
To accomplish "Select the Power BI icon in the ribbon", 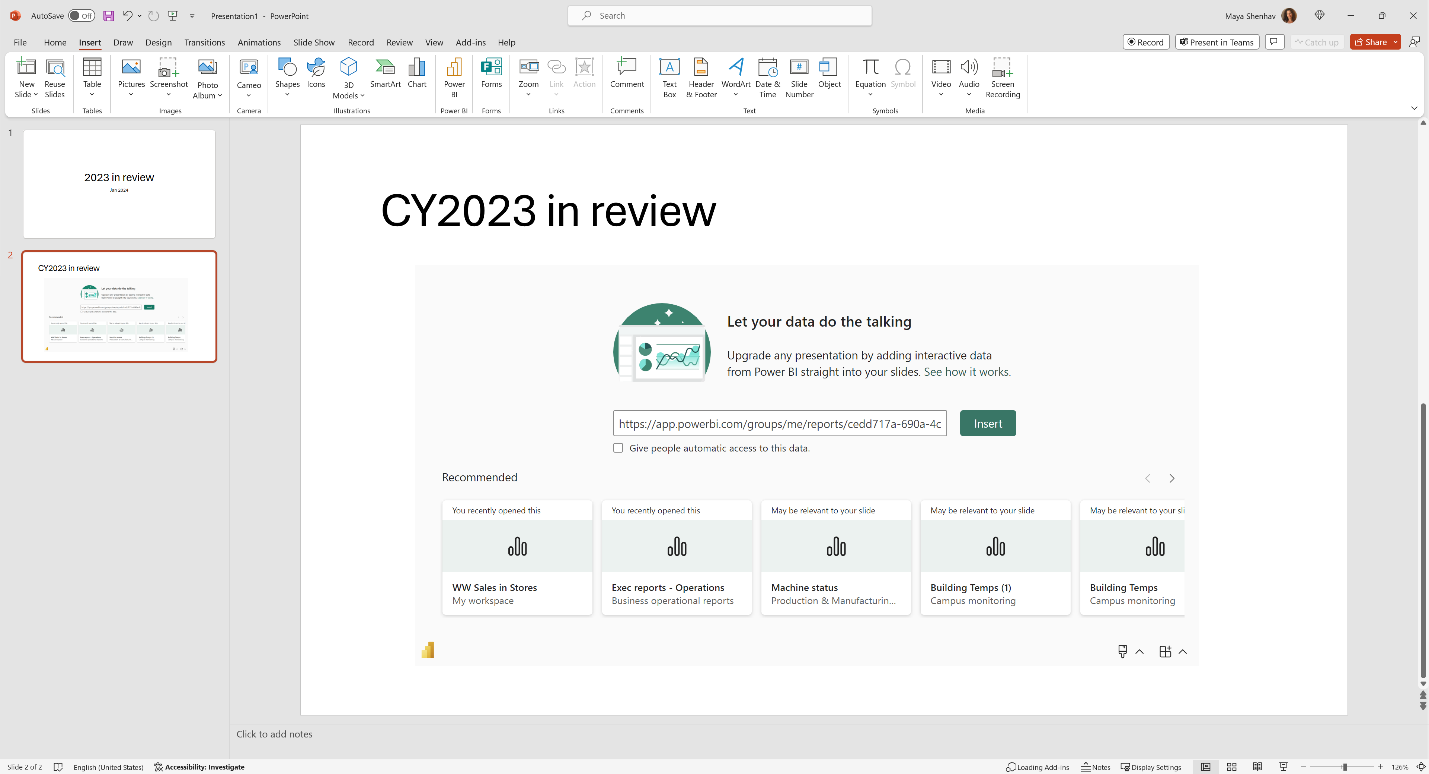I will click(x=454, y=80).
